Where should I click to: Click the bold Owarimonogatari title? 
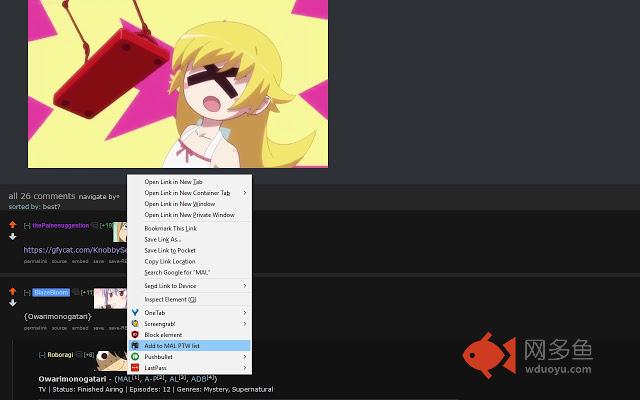[72, 379]
